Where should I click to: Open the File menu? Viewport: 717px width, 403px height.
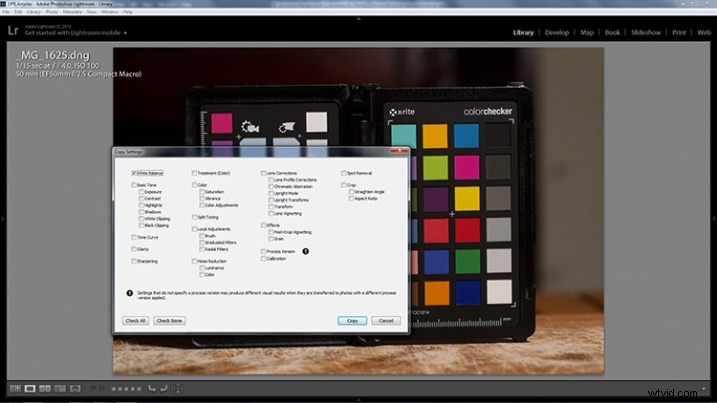(x=5, y=12)
